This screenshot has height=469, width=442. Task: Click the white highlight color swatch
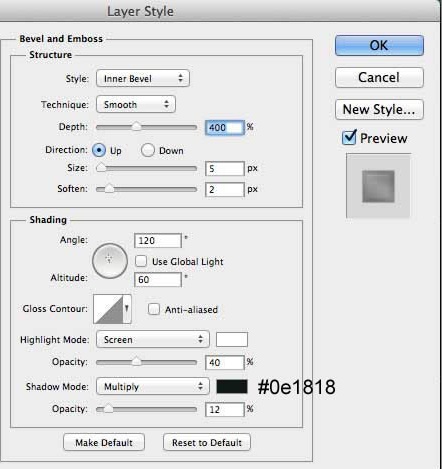232,340
